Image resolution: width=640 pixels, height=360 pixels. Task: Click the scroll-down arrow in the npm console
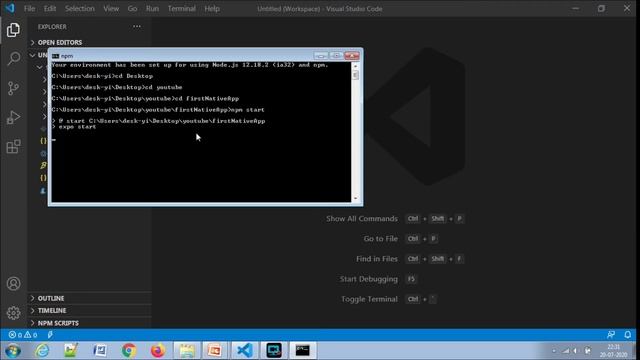point(355,198)
